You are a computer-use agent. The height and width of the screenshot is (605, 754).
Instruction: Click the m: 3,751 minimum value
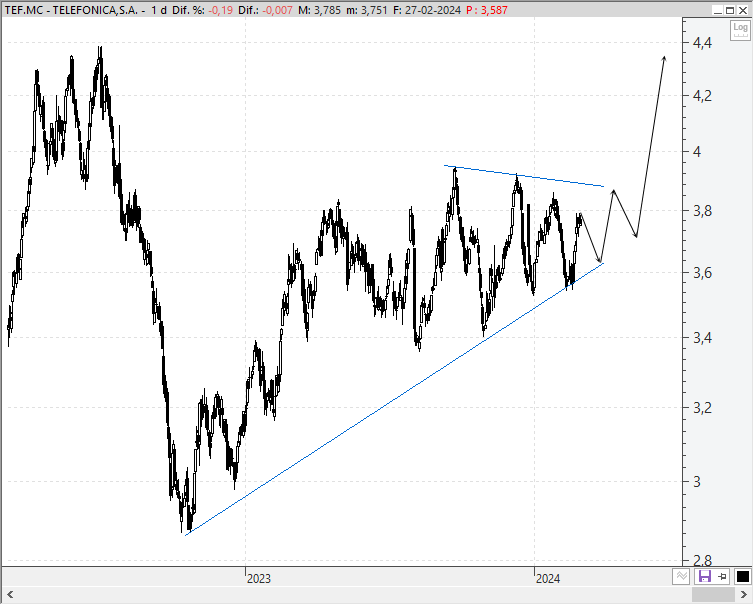click(x=367, y=10)
